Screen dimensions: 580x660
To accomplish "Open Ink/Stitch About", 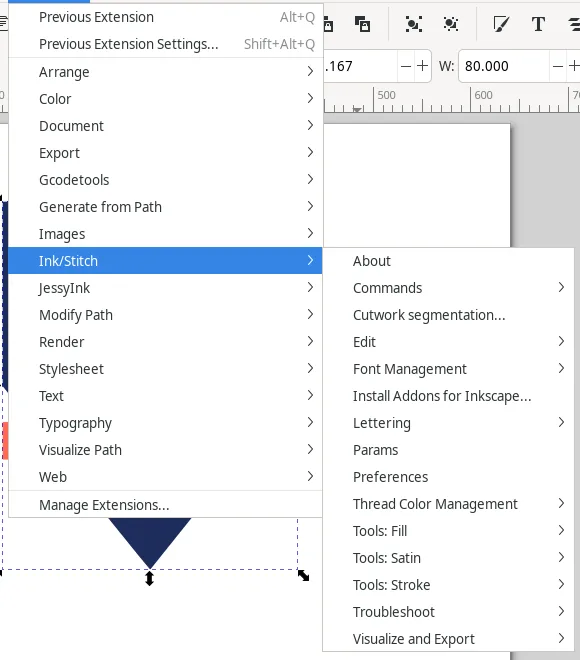I will tap(448, 261).
